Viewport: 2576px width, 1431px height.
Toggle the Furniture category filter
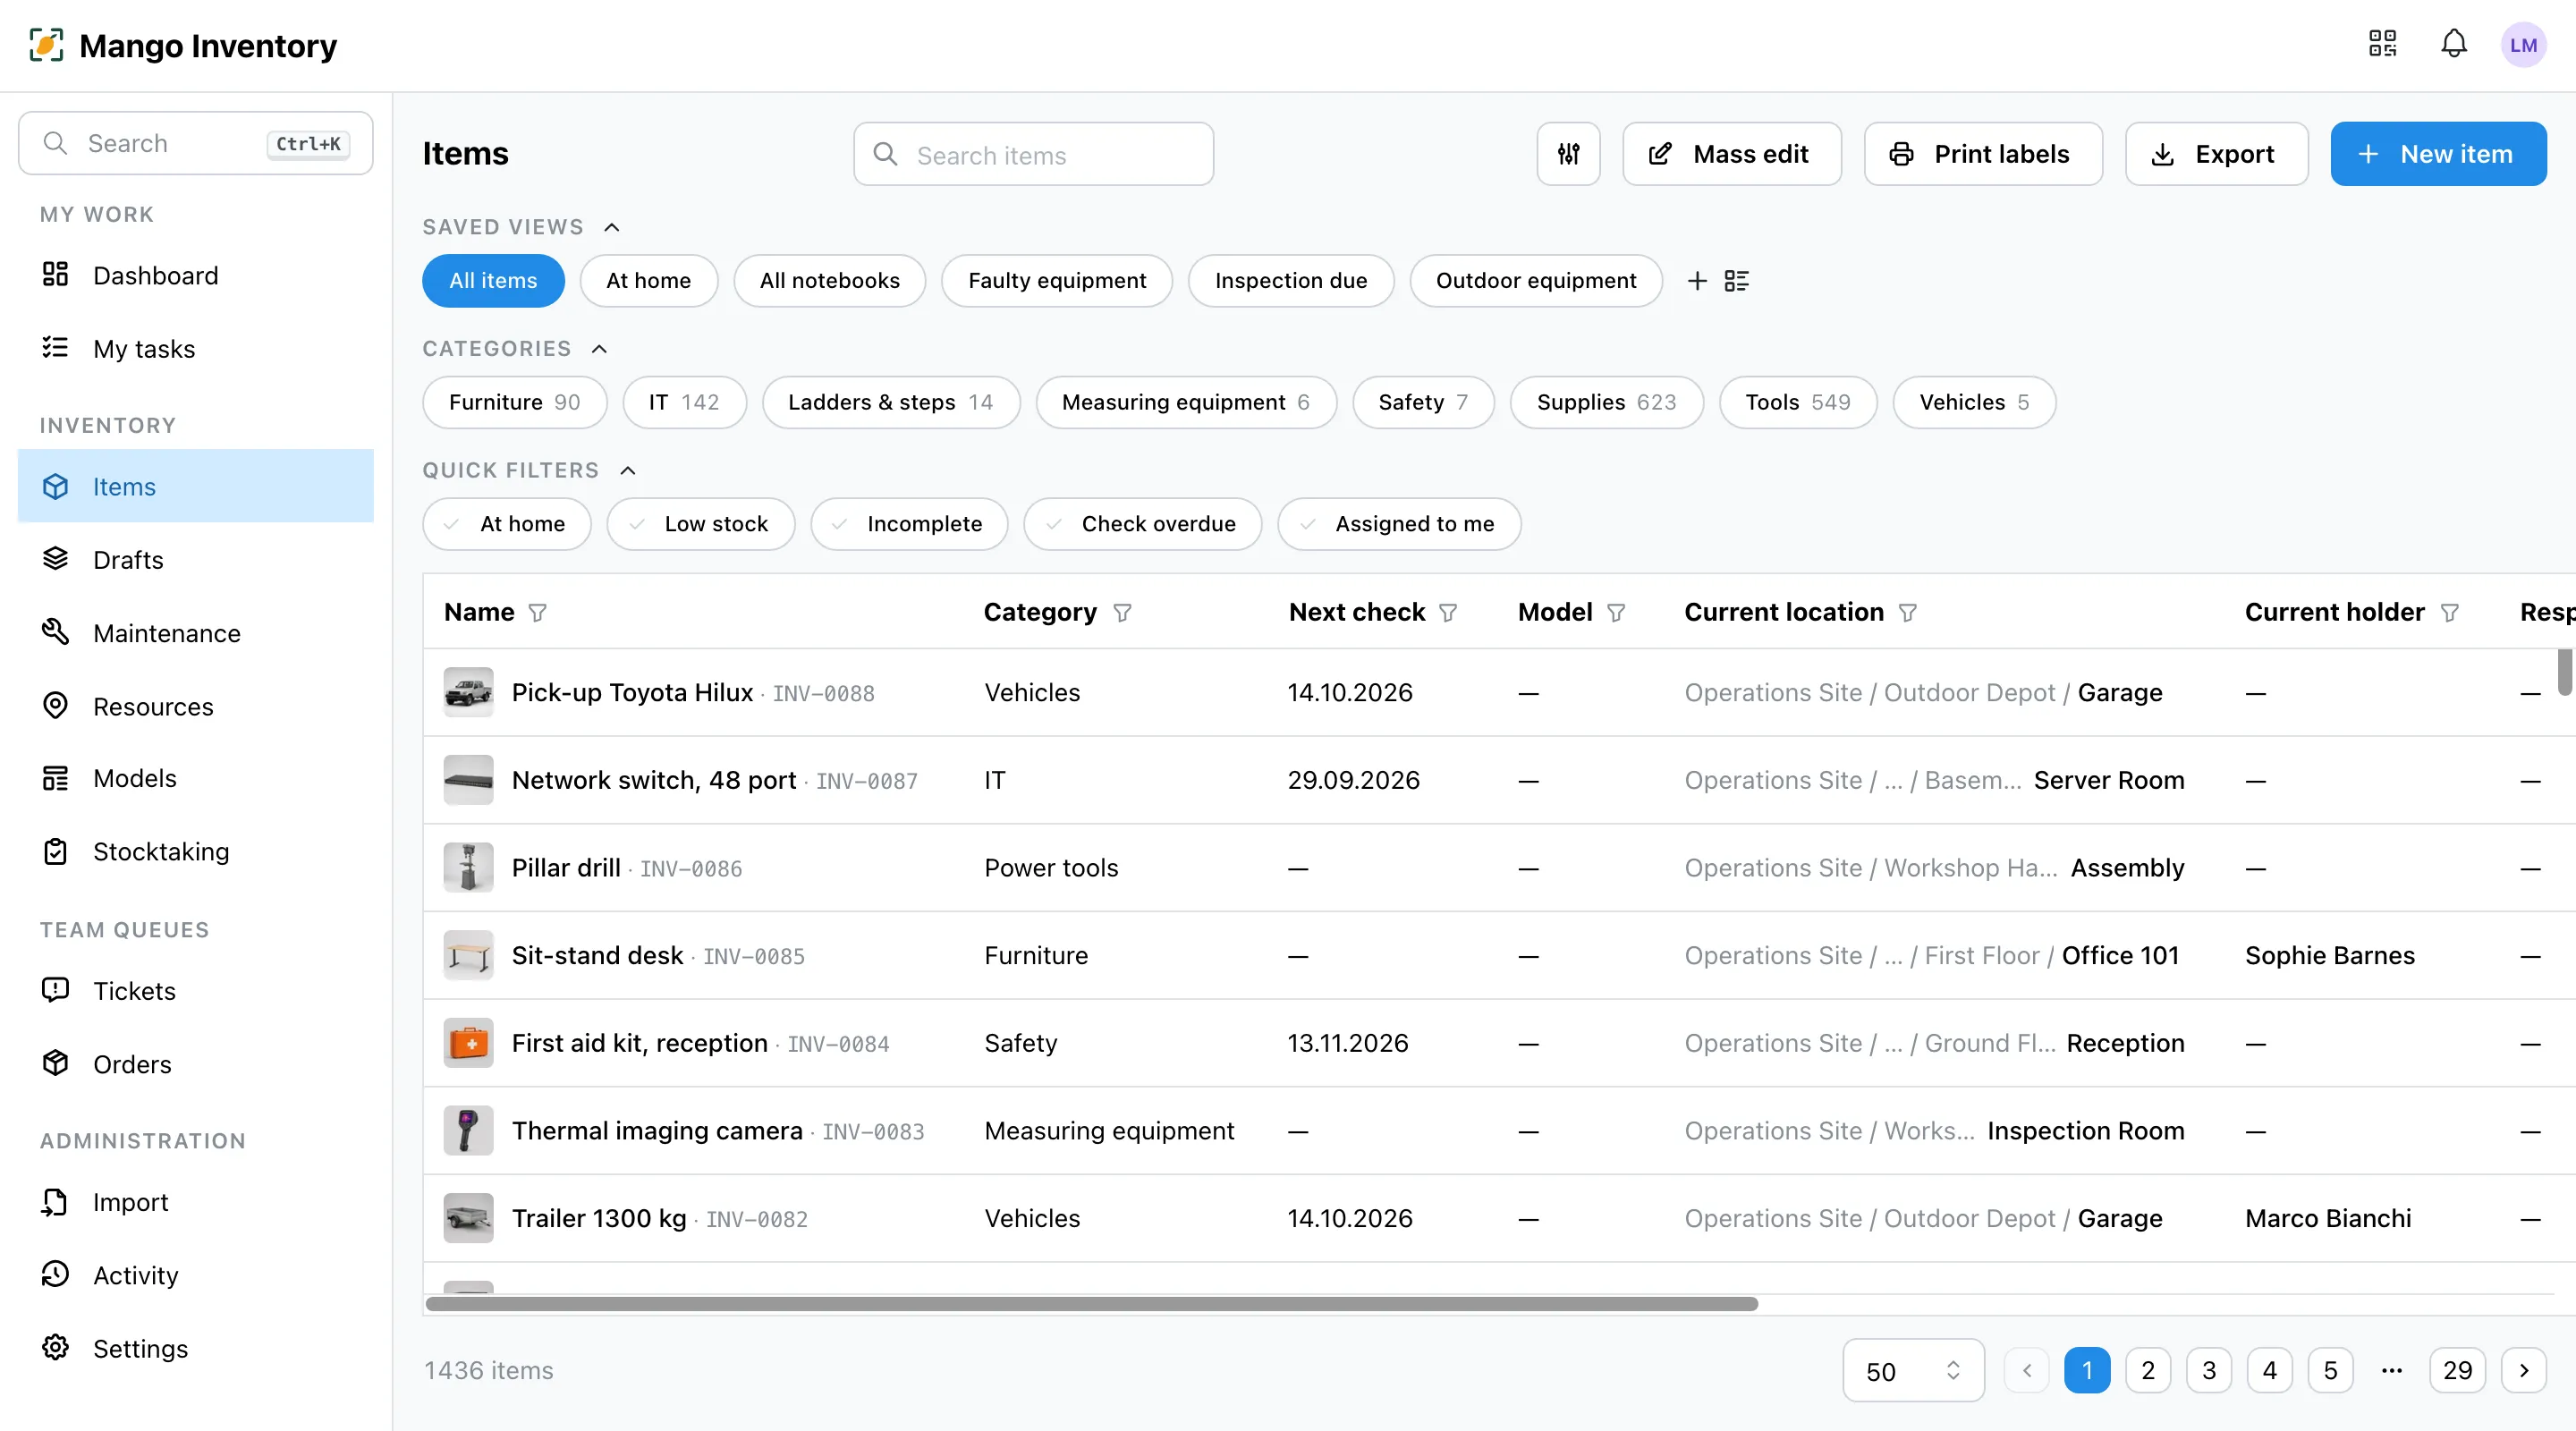pos(515,402)
